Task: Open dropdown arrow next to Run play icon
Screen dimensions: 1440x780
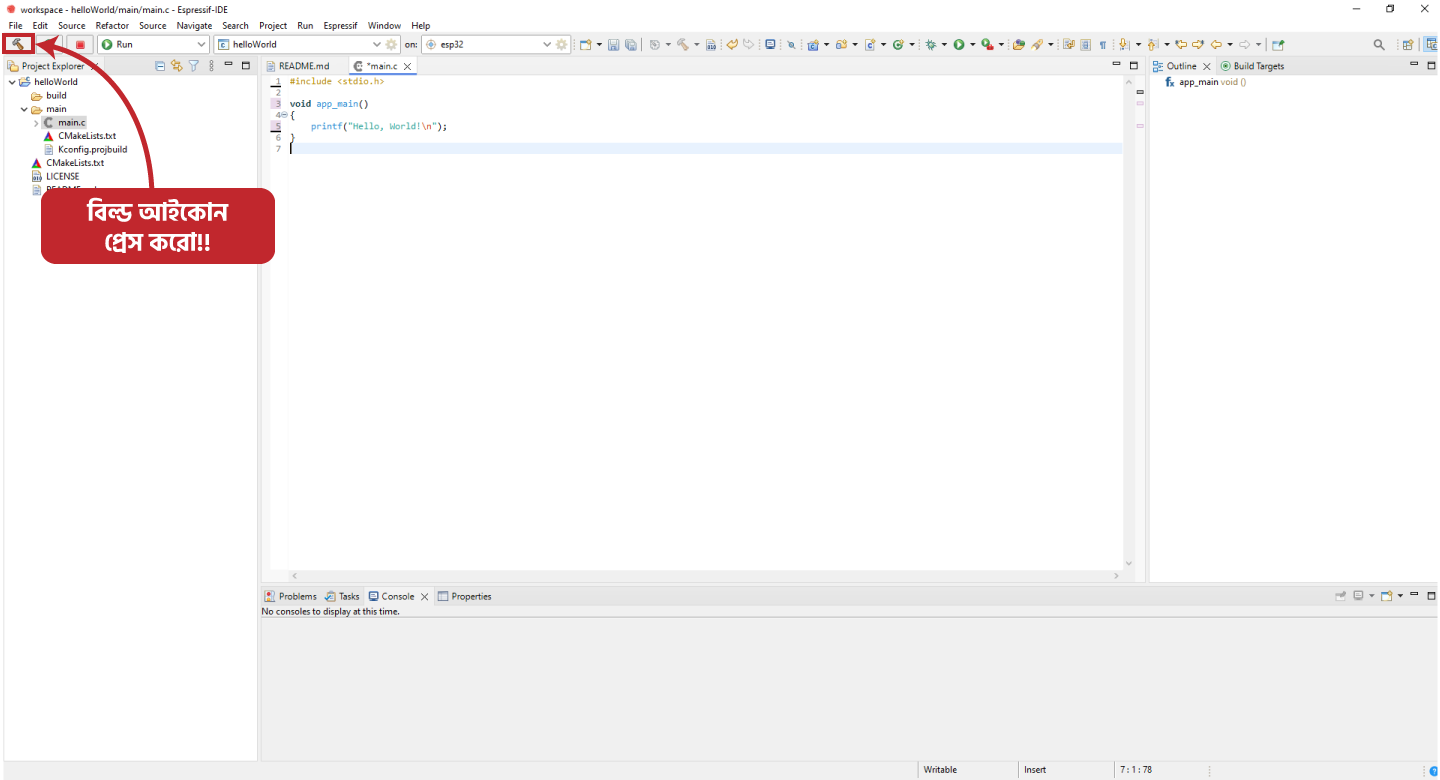Action: [973, 44]
